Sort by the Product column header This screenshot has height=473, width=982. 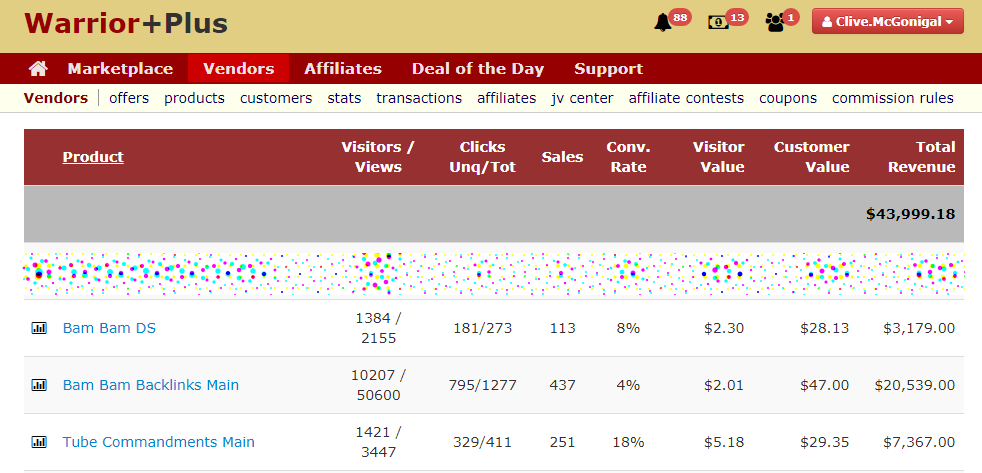pyautogui.click(x=93, y=157)
